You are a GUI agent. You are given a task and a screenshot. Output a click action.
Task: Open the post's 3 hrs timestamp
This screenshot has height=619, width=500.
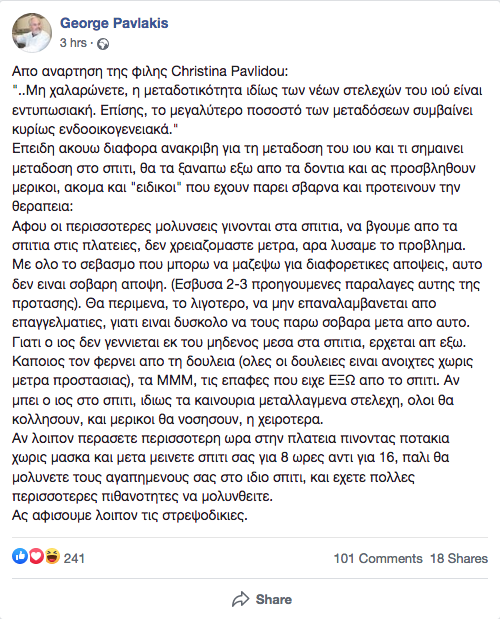(x=73, y=43)
